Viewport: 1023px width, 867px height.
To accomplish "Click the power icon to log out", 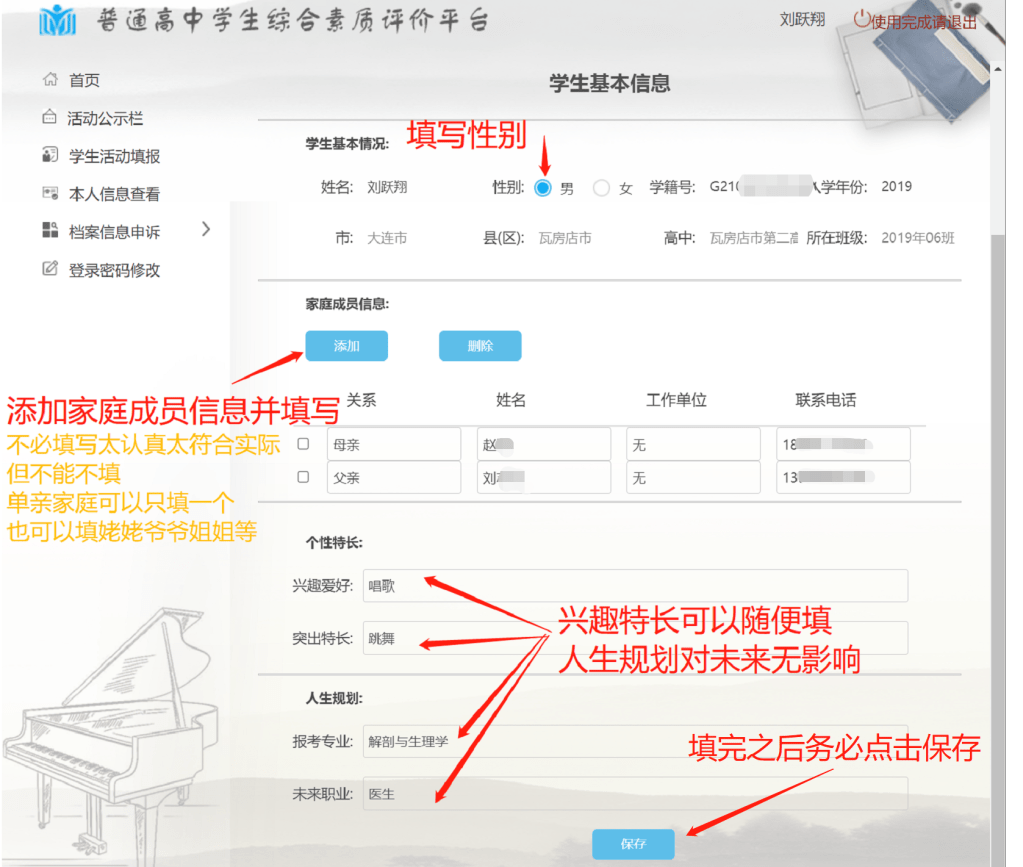I will 862,19.
